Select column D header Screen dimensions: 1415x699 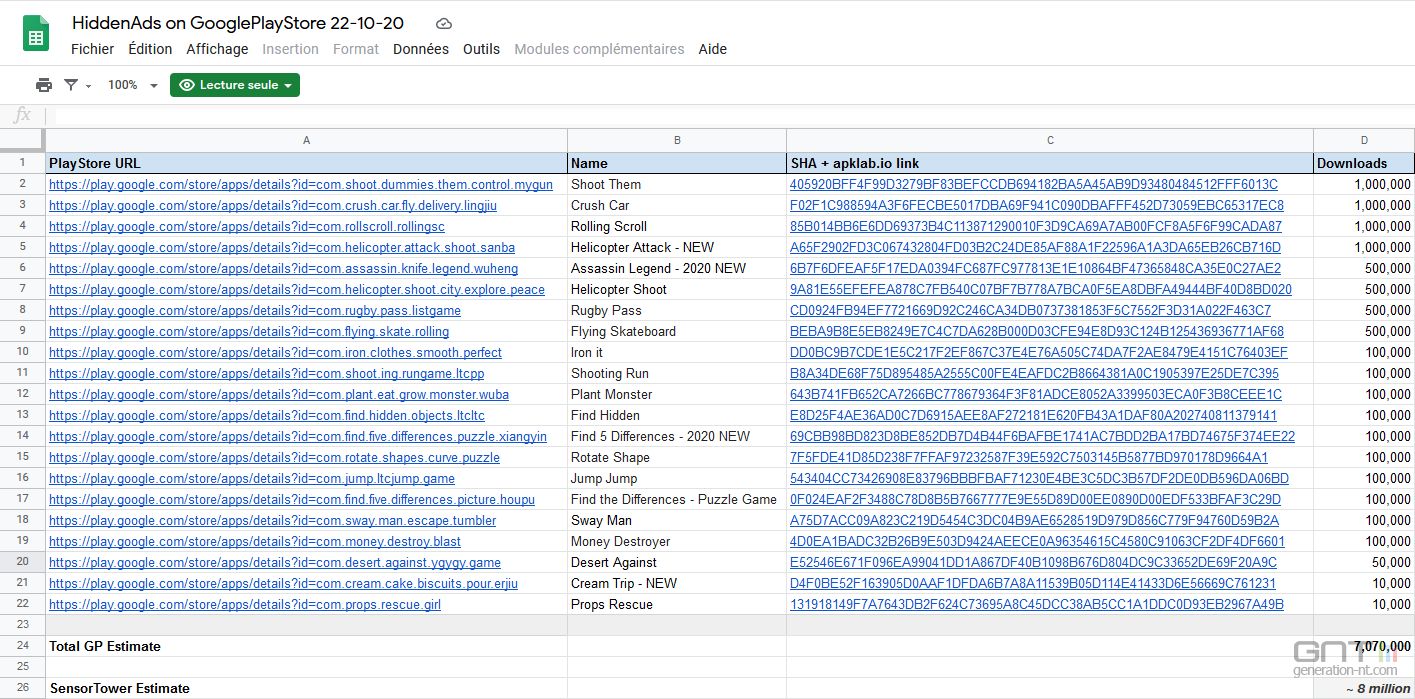tap(1364, 140)
